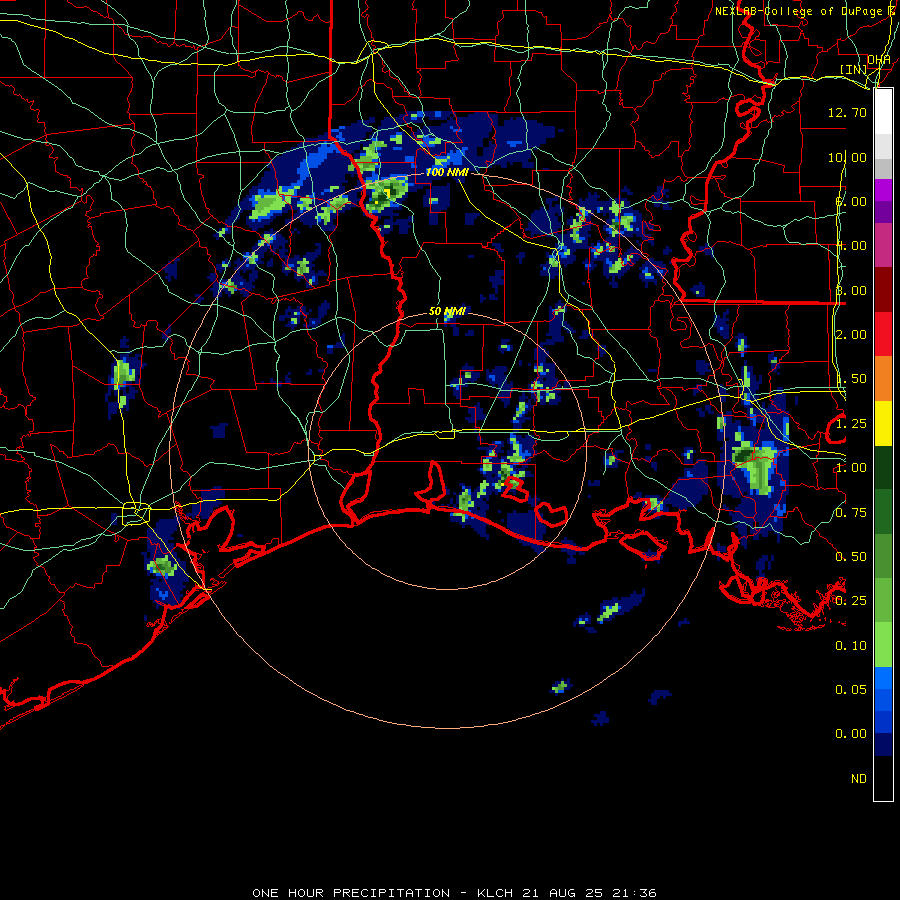
Task: Select the black ND swatch at the scale bottom
Action: pos(883,778)
